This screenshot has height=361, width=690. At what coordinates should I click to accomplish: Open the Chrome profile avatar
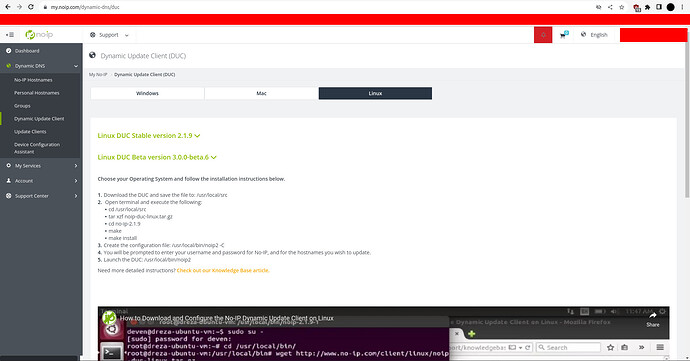click(x=671, y=7)
